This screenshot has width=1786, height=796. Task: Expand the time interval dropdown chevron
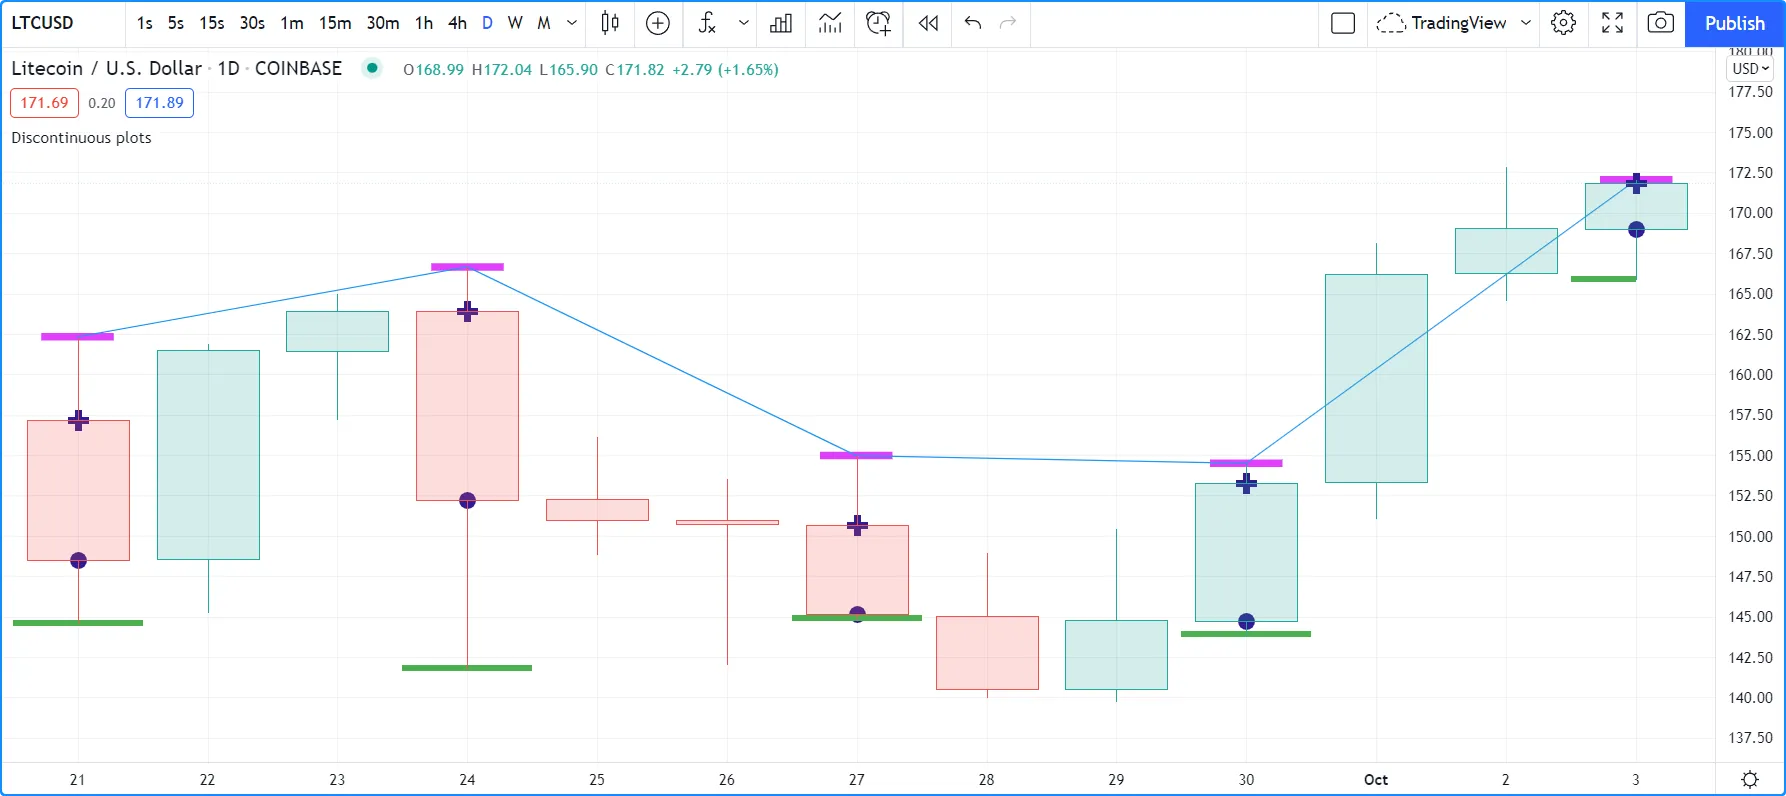coord(572,23)
